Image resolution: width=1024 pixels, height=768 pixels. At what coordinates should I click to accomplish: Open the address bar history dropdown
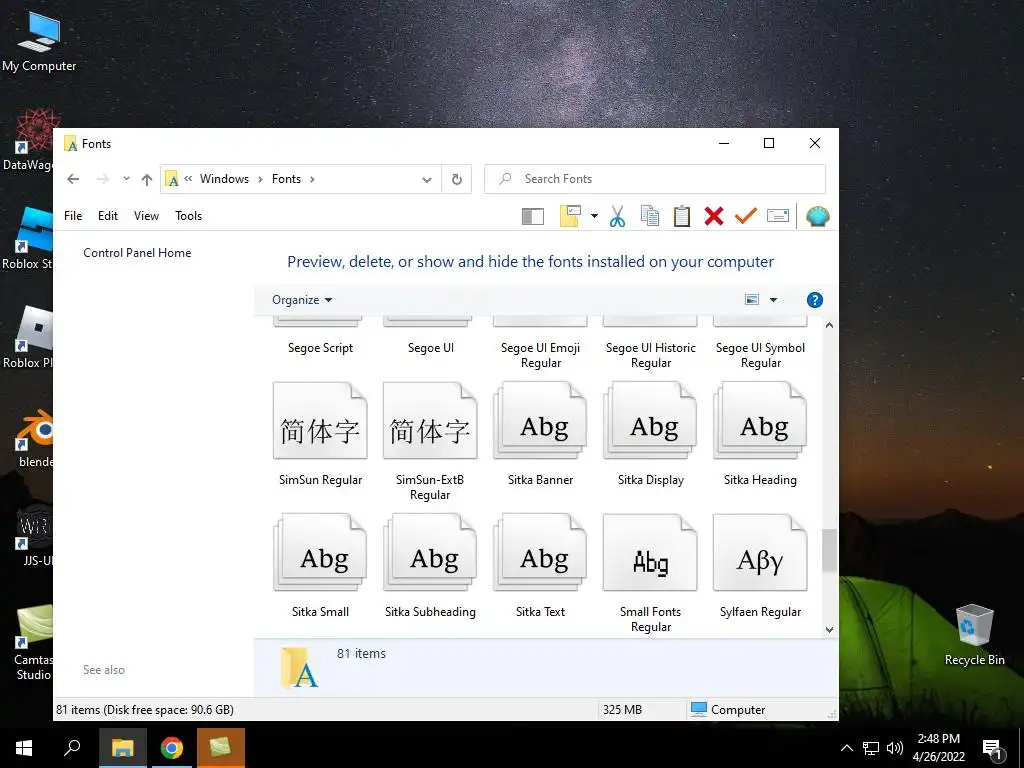(x=426, y=180)
